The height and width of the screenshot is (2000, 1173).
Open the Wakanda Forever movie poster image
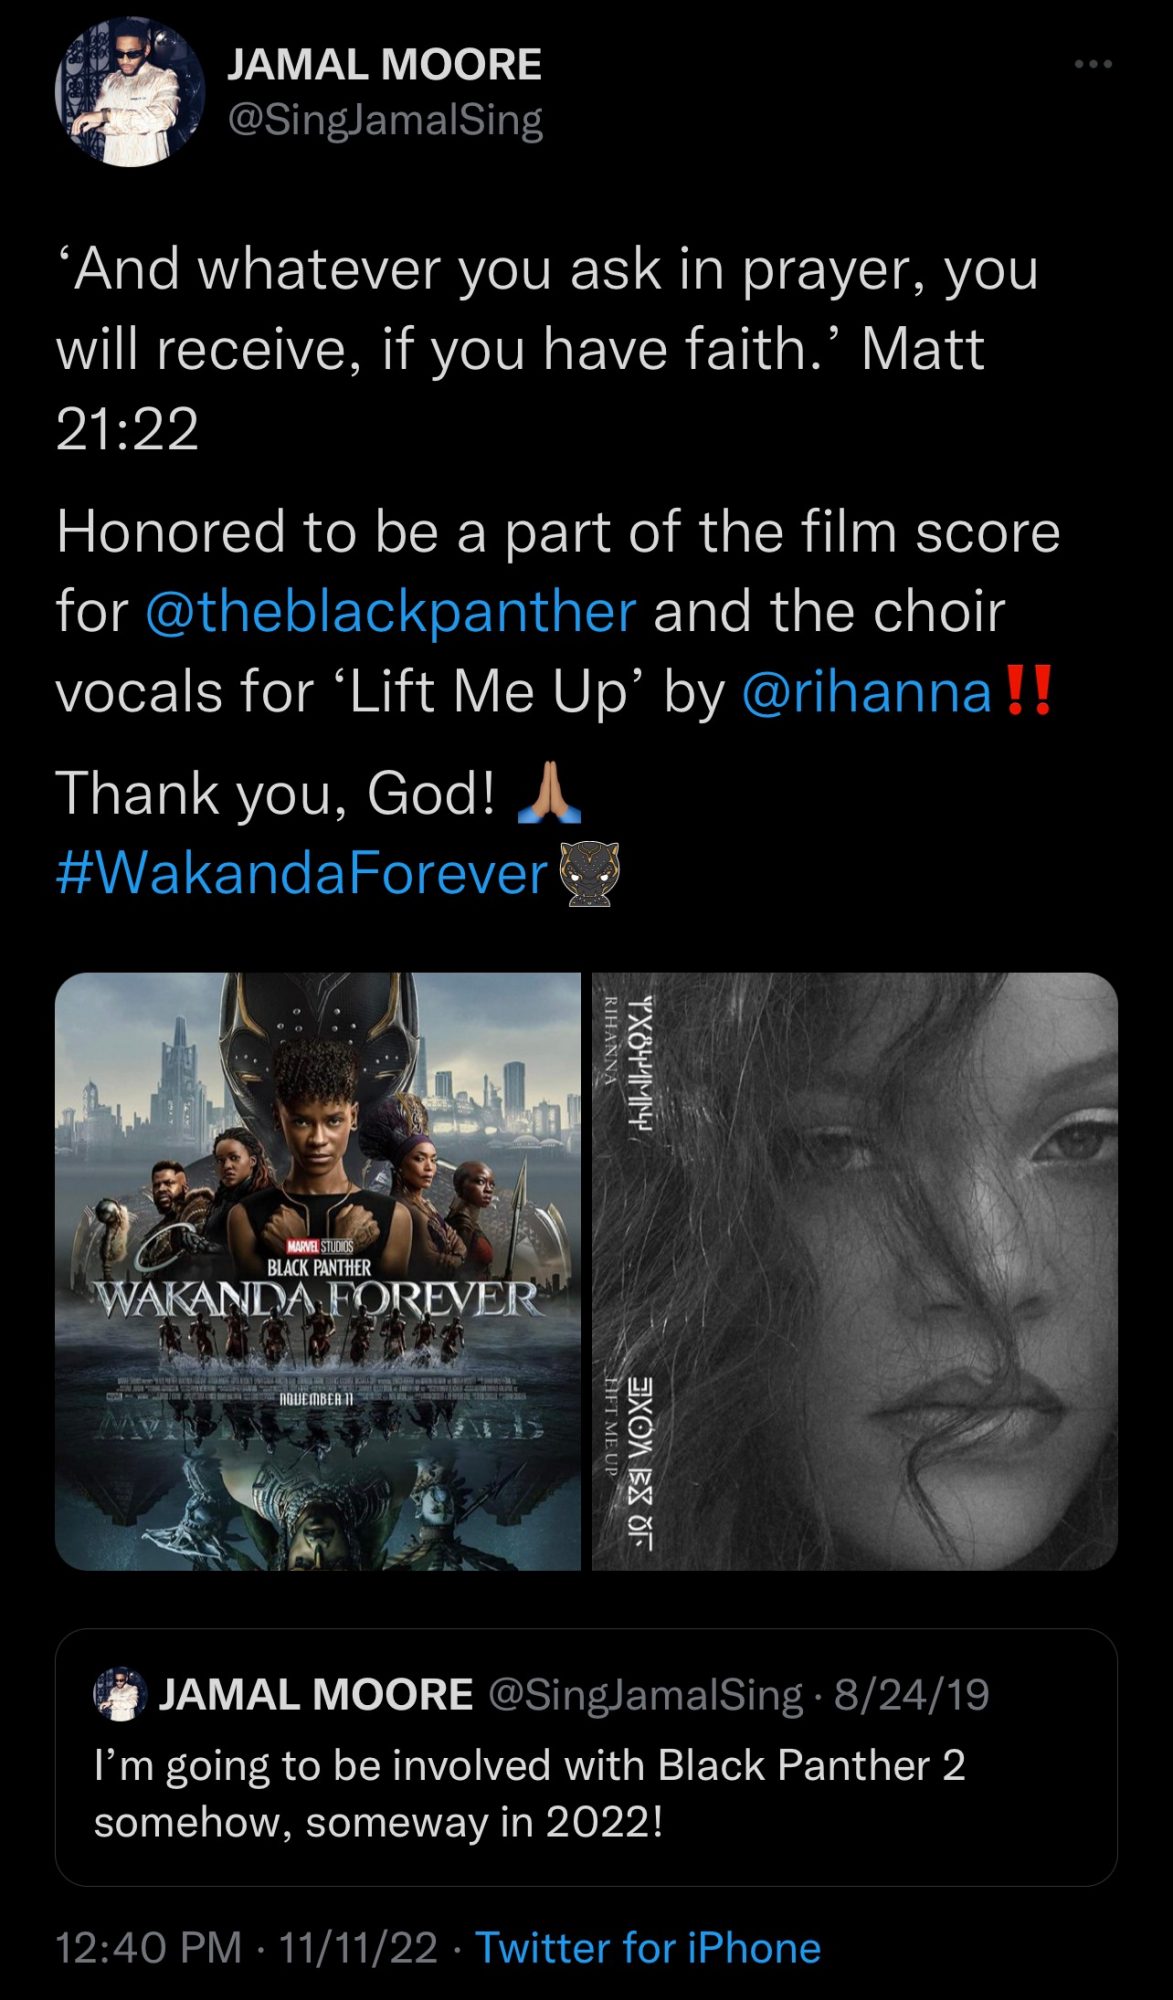click(318, 1271)
